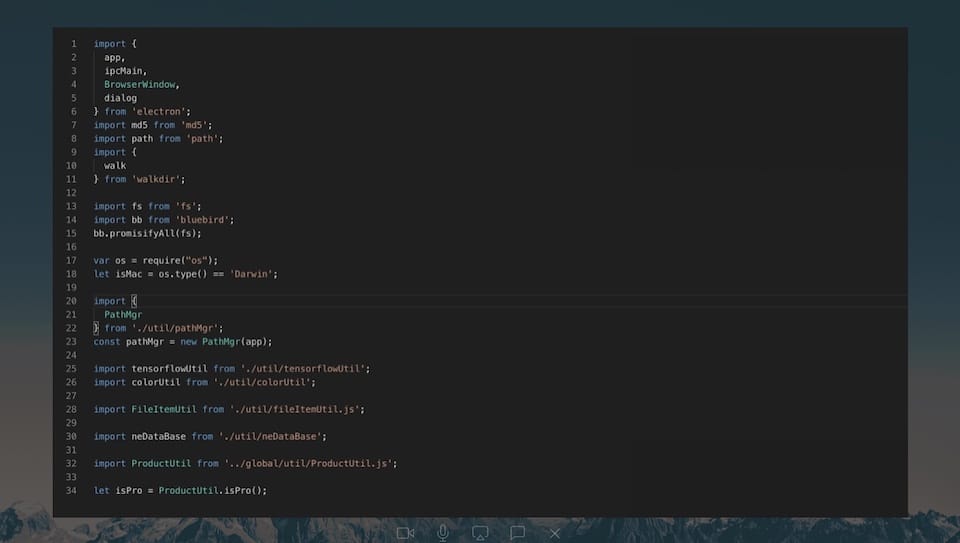Click FileItemUtil identifier on line 28

point(164,409)
